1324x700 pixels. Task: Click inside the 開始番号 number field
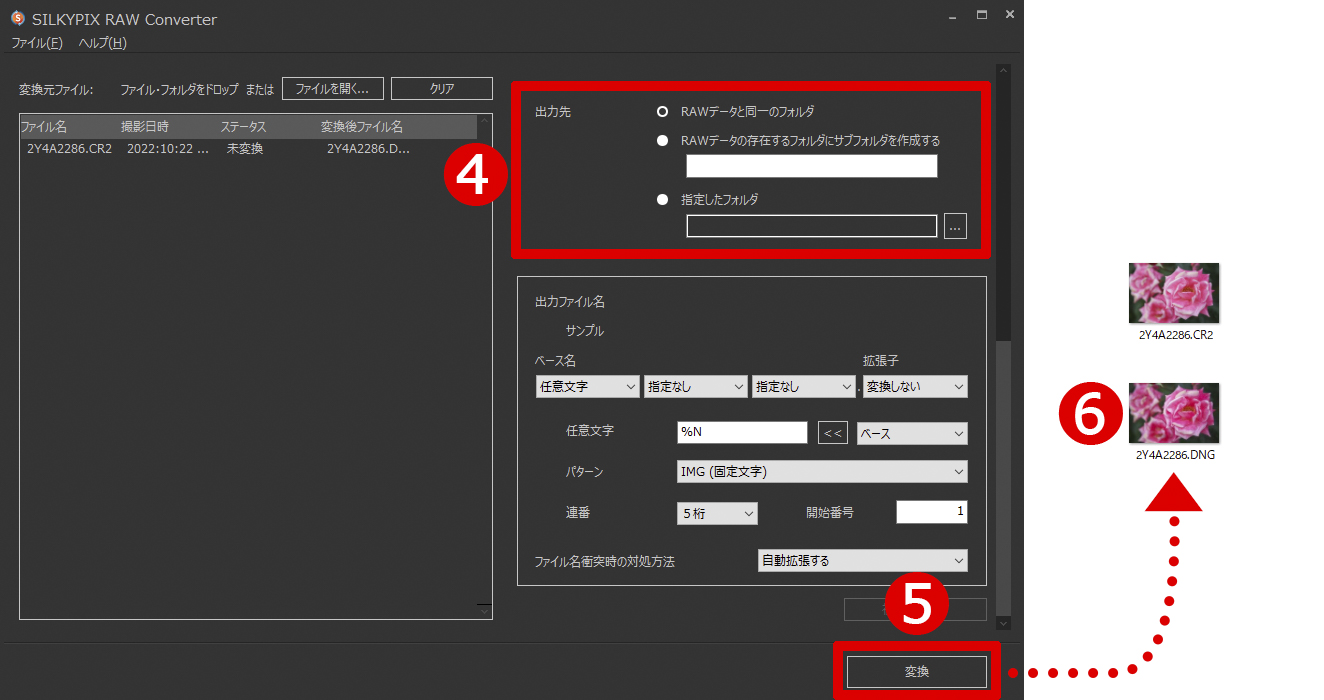[x=931, y=512]
